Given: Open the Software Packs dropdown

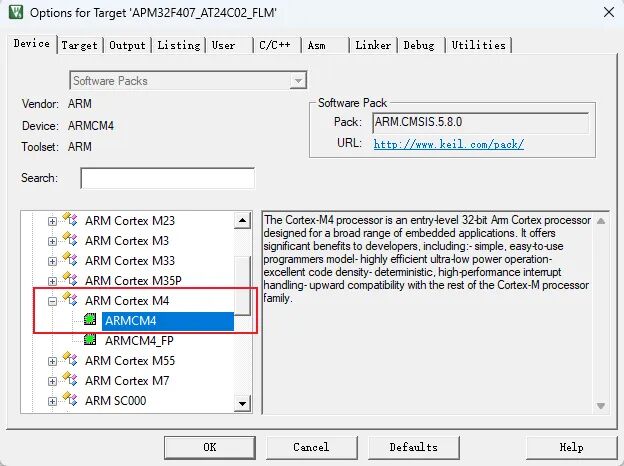Looking at the screenshot, I should pos(297,80).
